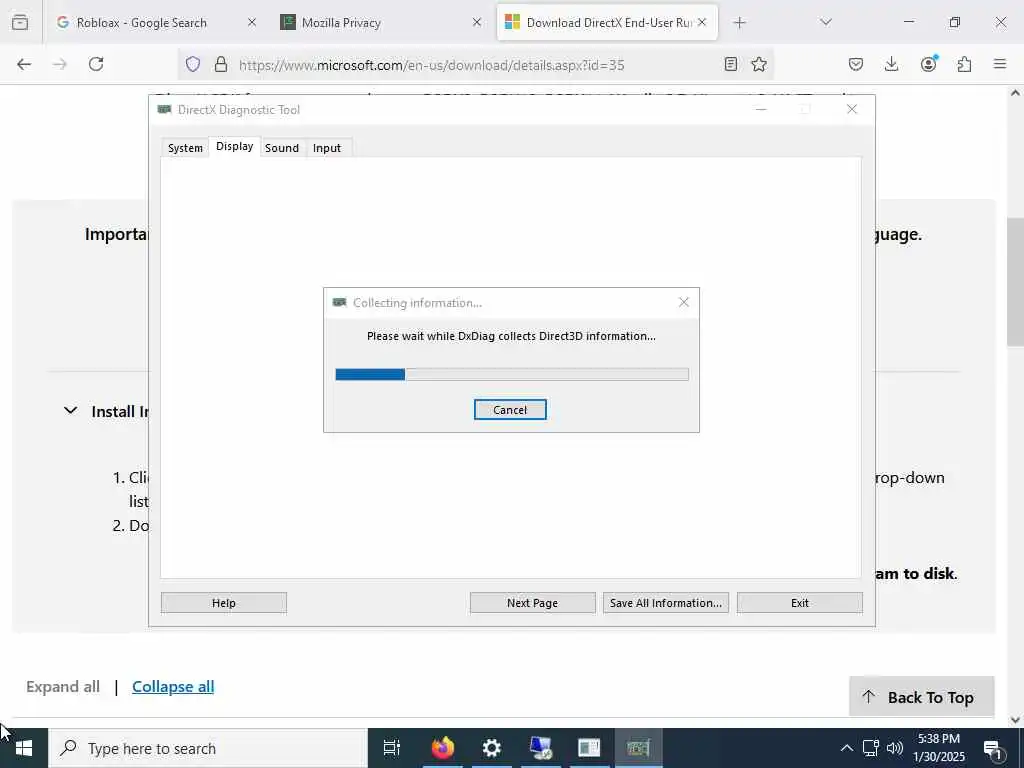Image resolution: width=1024 pixels, height=768 pixels.
Task: Switch to the System tab in DxDiag
Action: [x=185, y=148]
